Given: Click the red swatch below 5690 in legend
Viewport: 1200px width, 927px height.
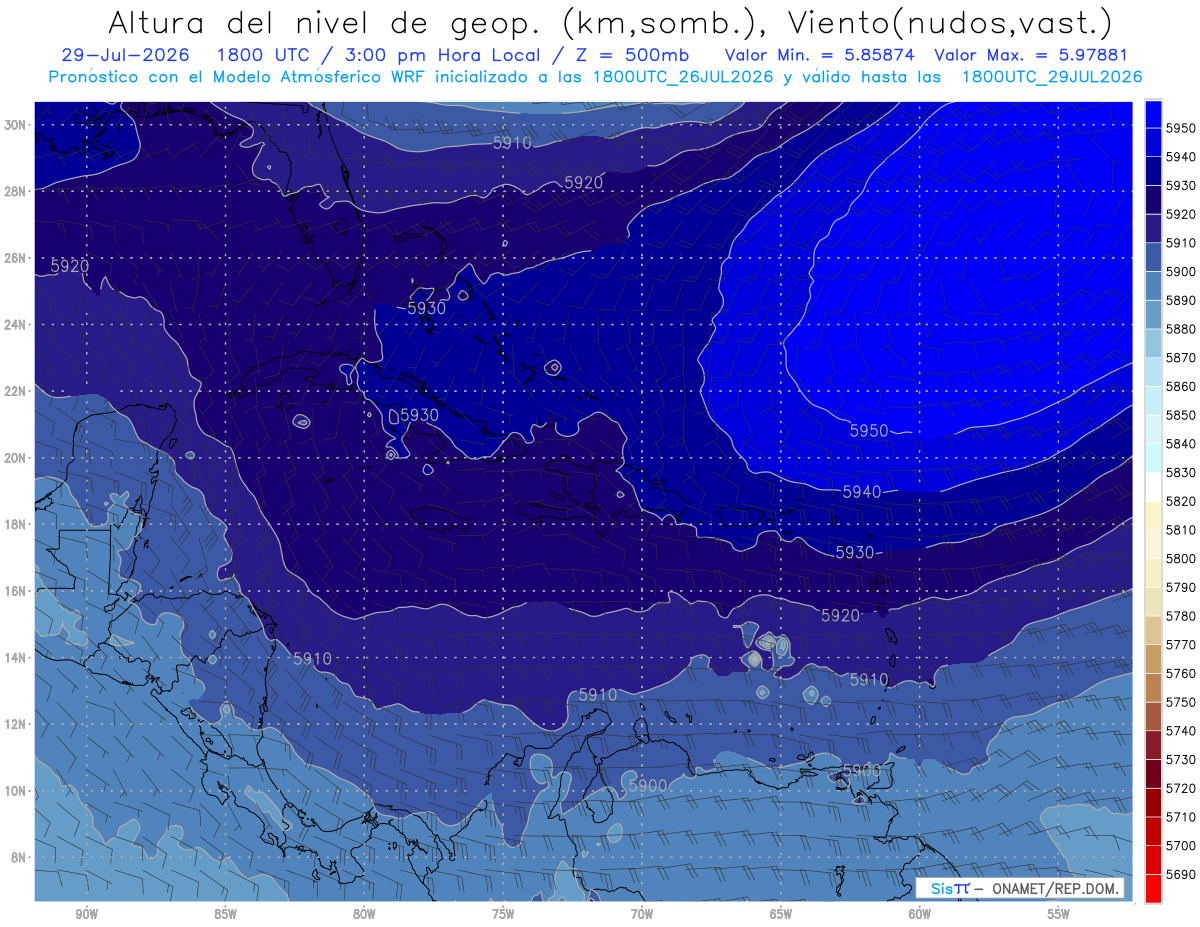Looking at the screenshot, I should tap(1153, 888).
